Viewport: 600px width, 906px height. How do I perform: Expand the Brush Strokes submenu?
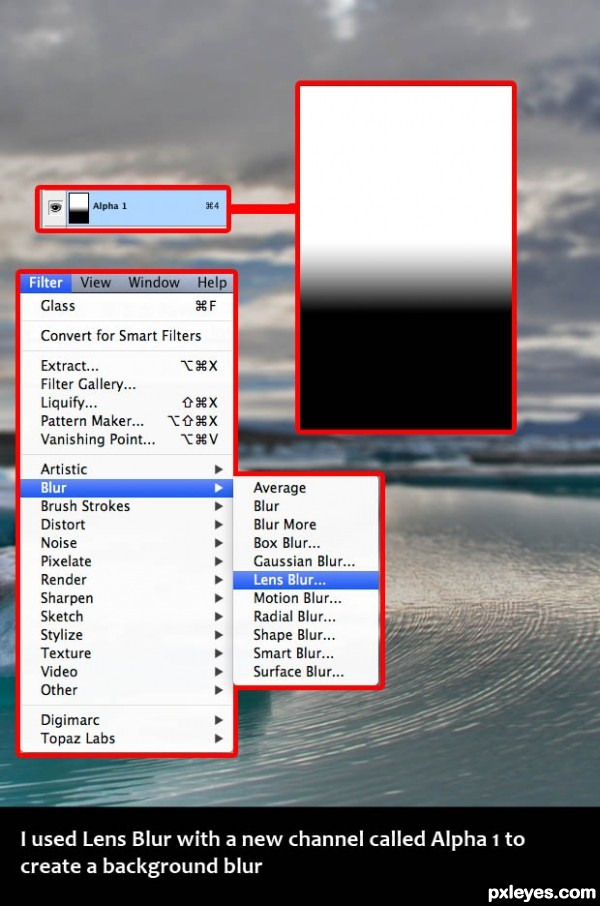[127, 506]
